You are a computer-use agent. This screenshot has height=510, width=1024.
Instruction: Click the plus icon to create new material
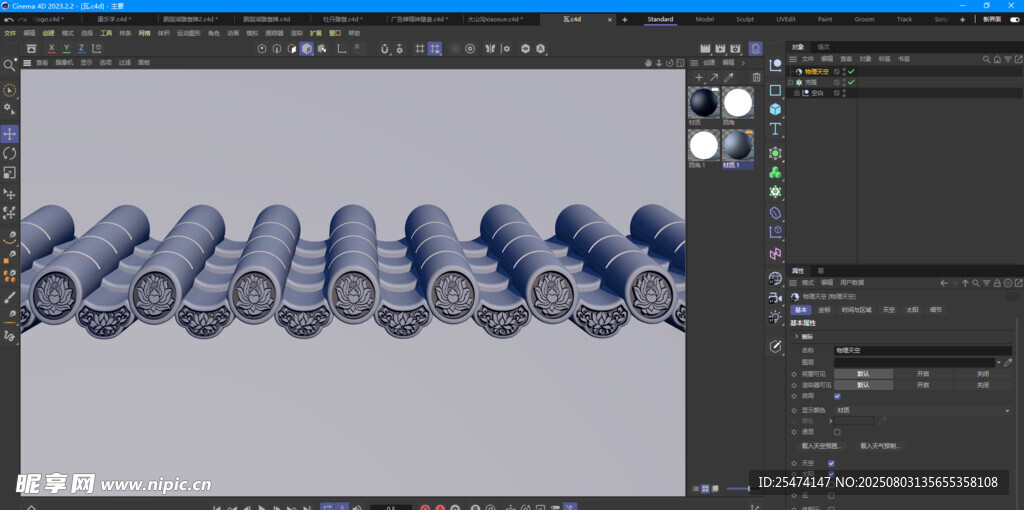[x=699, y=77]
